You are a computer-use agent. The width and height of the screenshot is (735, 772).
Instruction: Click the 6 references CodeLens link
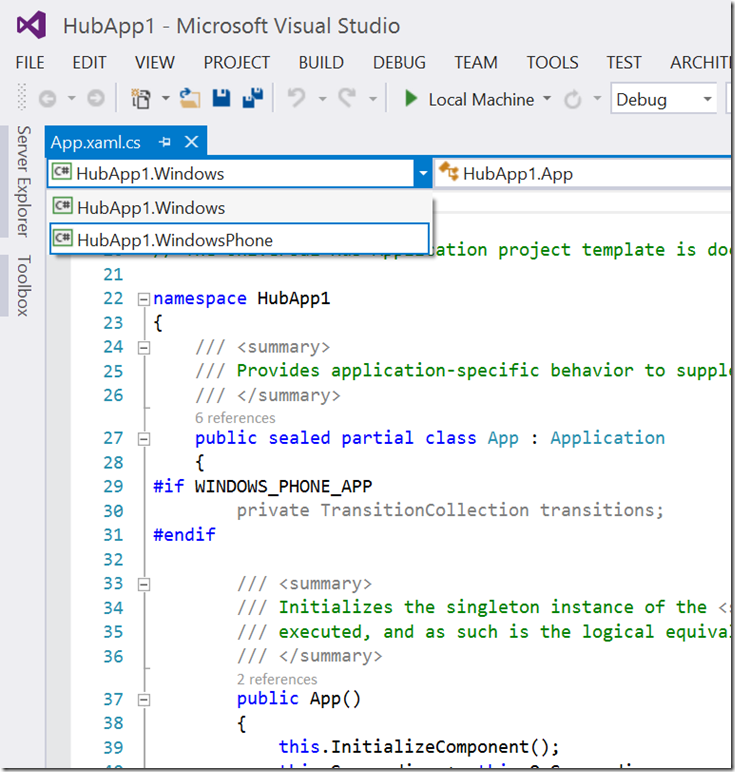coord(235,418)
